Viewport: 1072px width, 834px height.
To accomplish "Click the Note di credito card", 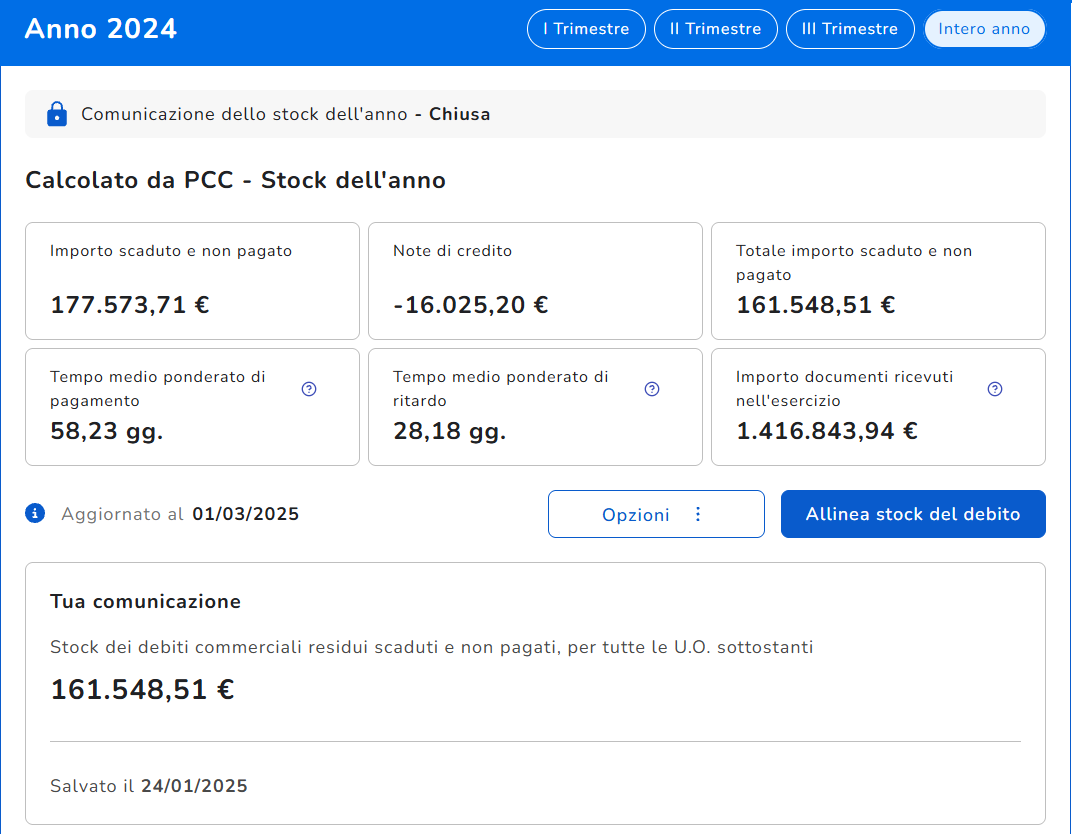I will 535,281.
